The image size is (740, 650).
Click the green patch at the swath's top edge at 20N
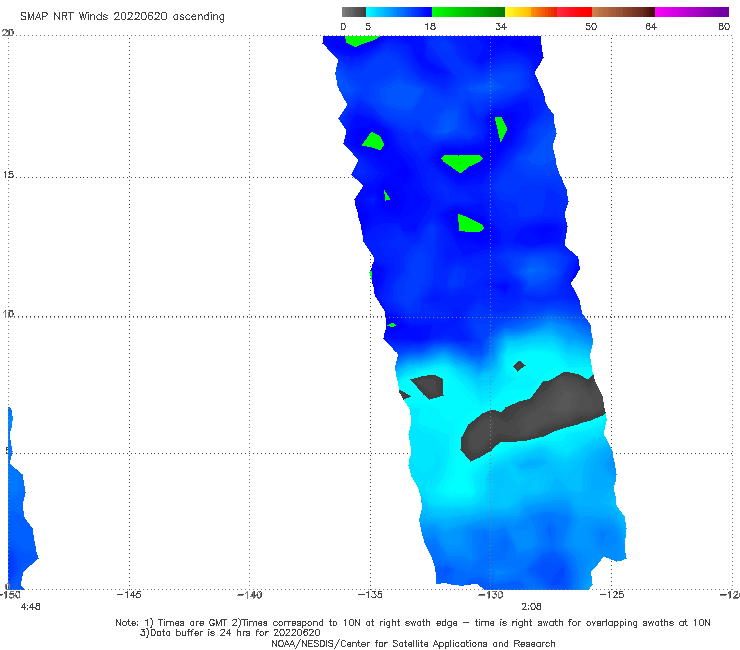361,40
